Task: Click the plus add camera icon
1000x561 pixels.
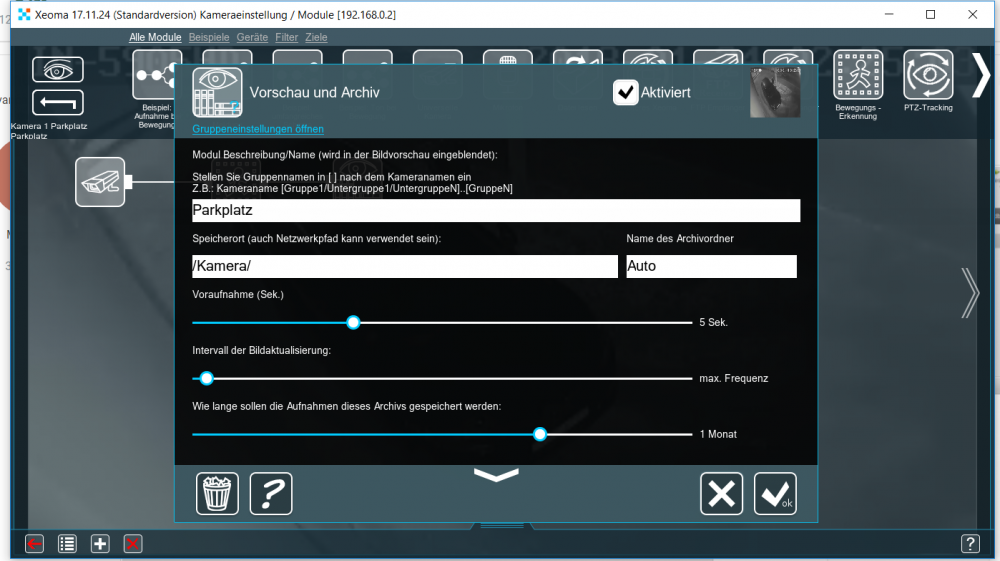Action: [99, 544]
